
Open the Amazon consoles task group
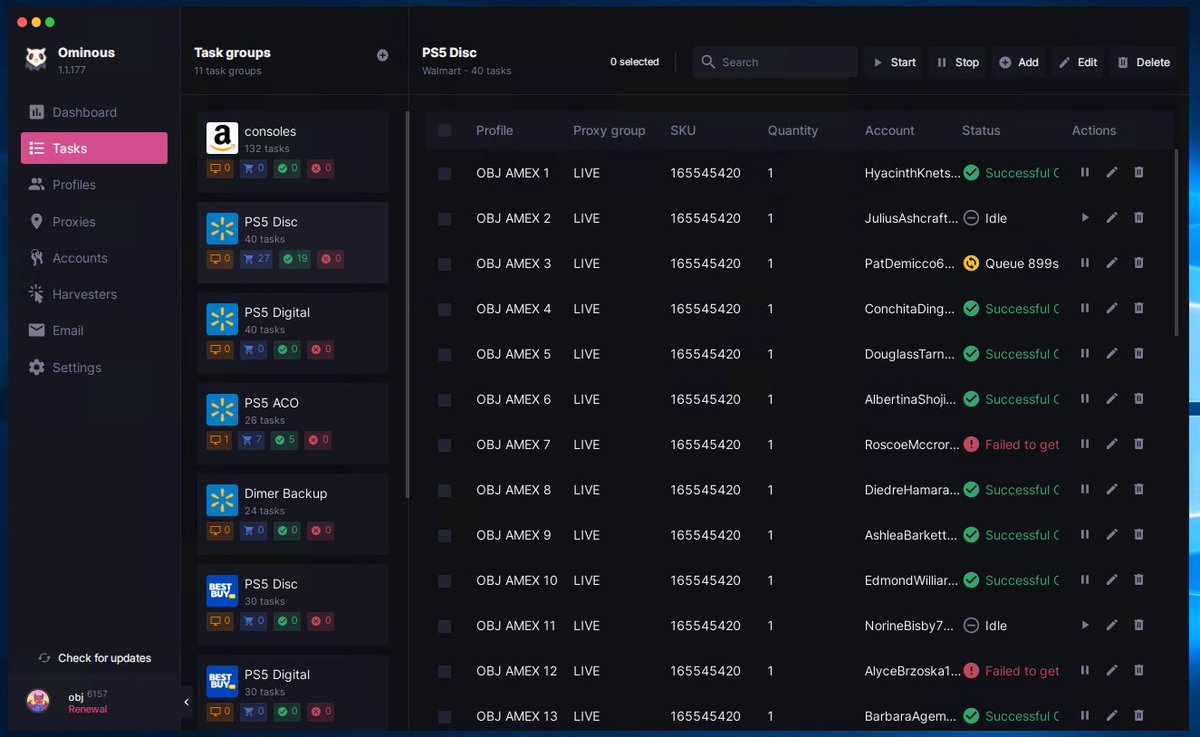pyautogui.click(x=292, y=151)
